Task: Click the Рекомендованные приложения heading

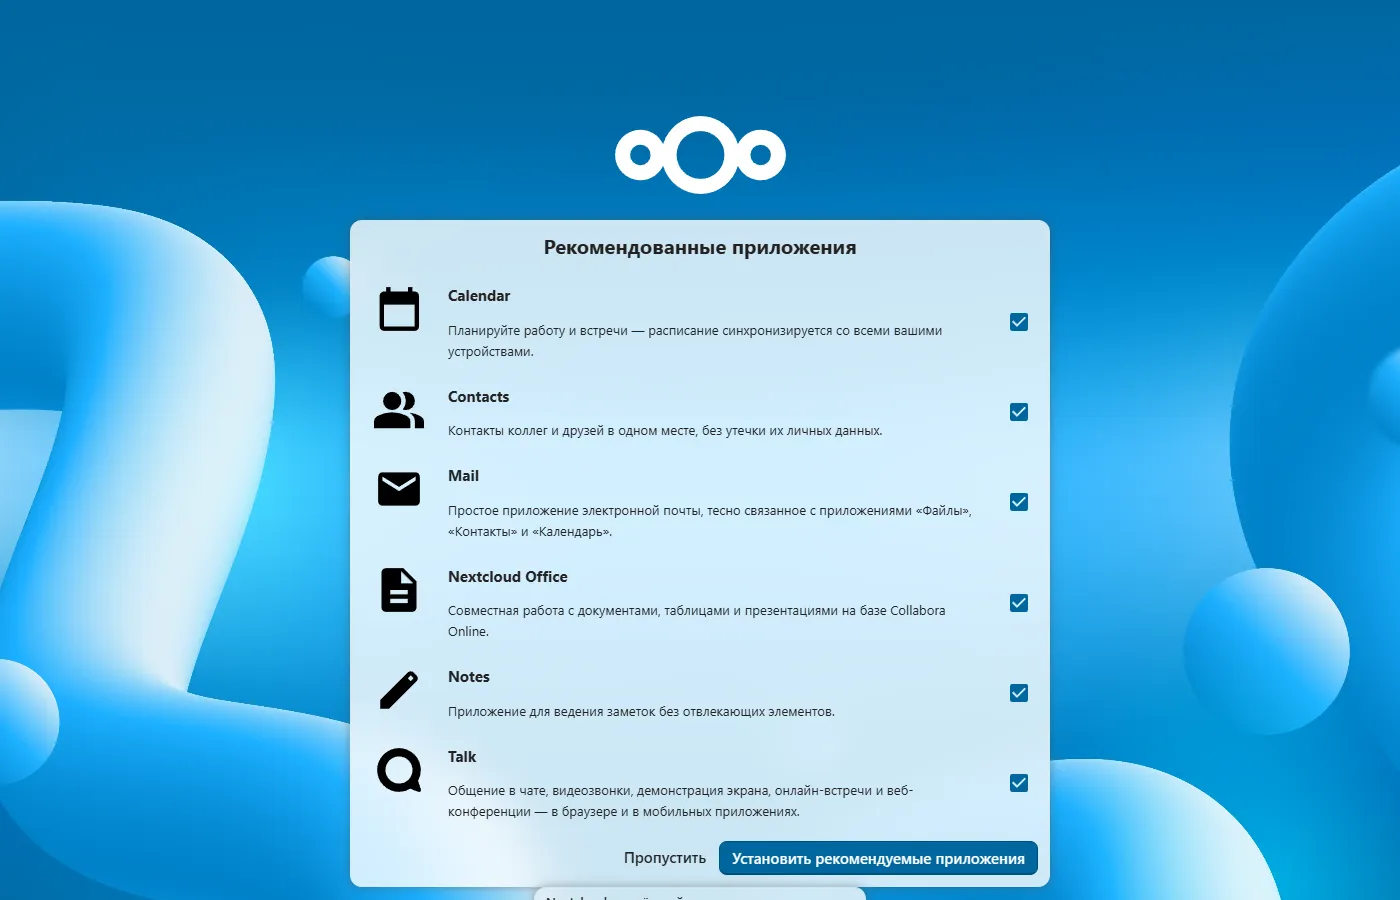Action: [700, 248]
